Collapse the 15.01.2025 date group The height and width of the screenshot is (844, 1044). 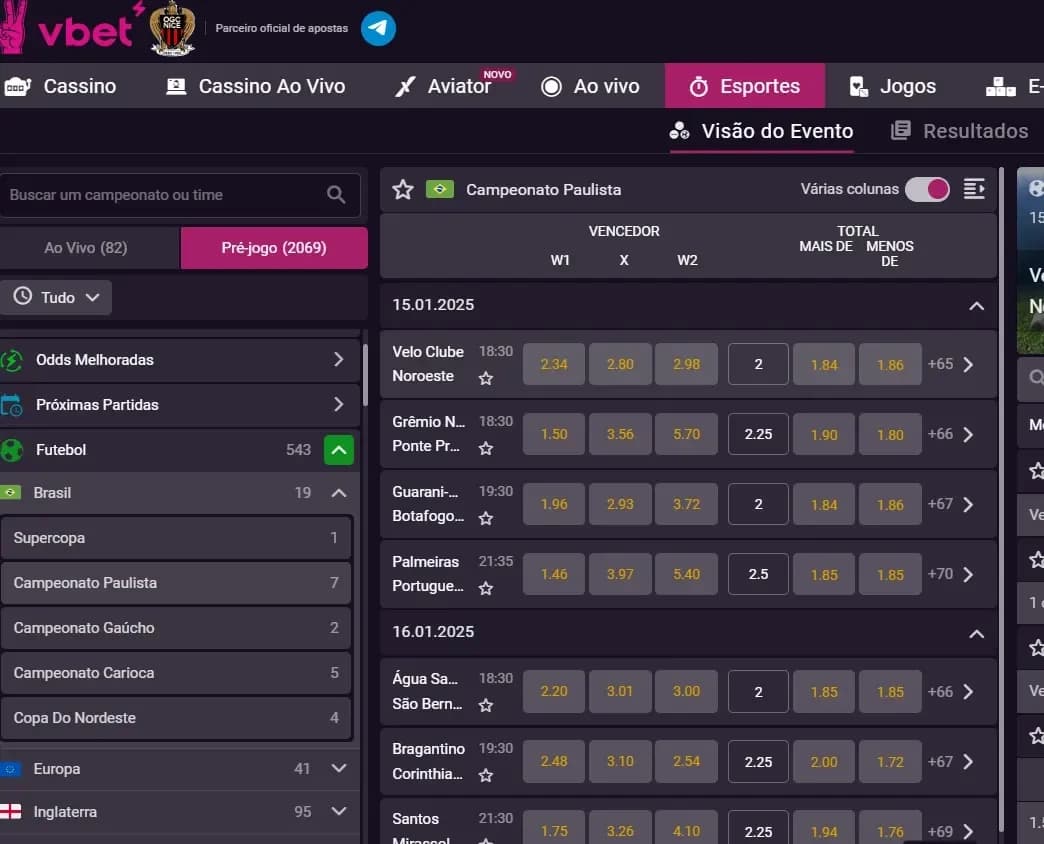976,306
